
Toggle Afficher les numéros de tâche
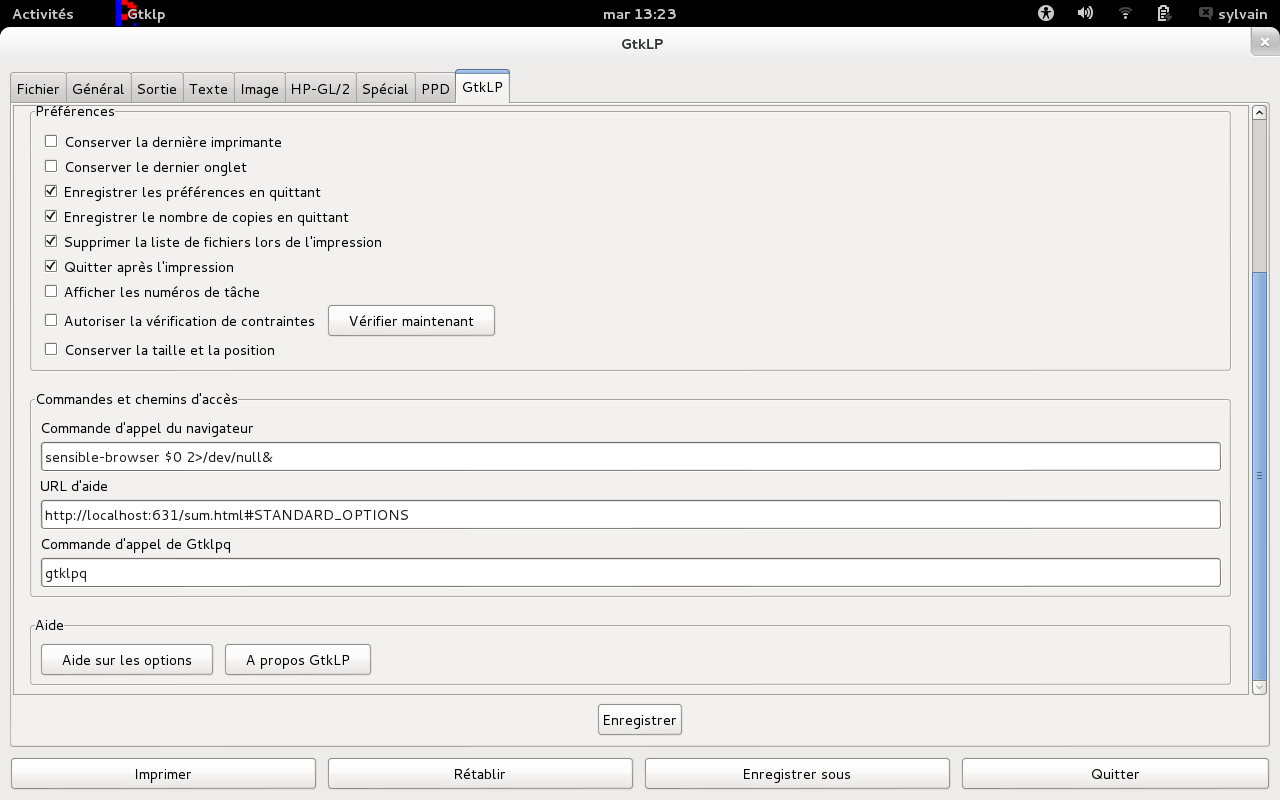tap(51, 292)
